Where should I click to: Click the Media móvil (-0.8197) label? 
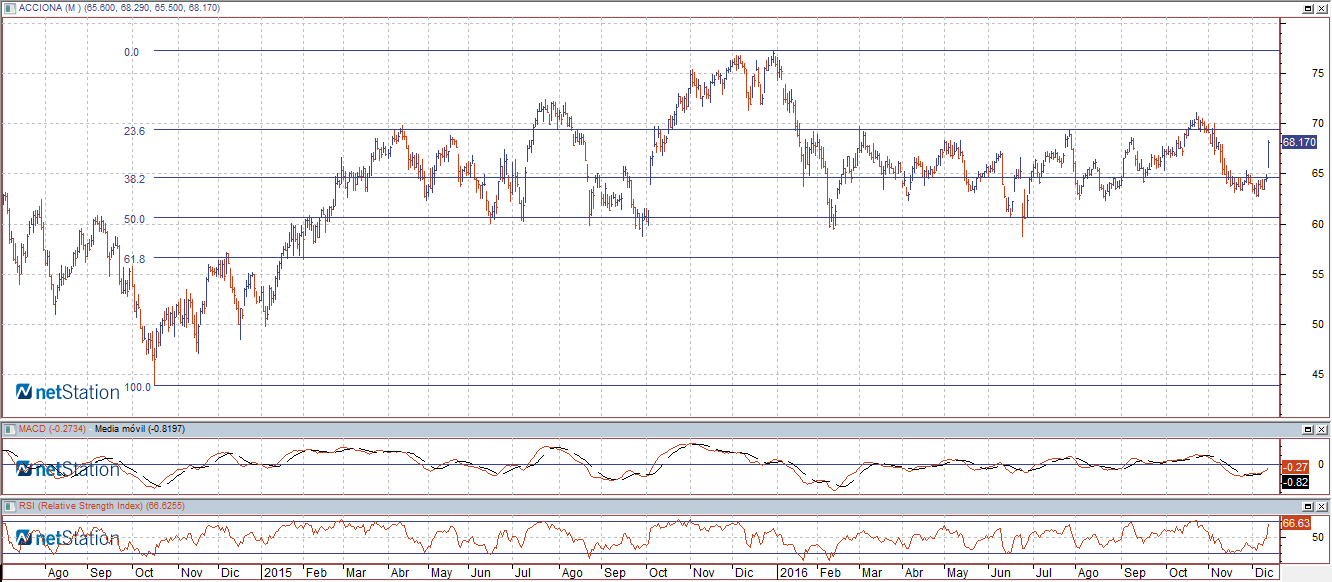point(139,429)
